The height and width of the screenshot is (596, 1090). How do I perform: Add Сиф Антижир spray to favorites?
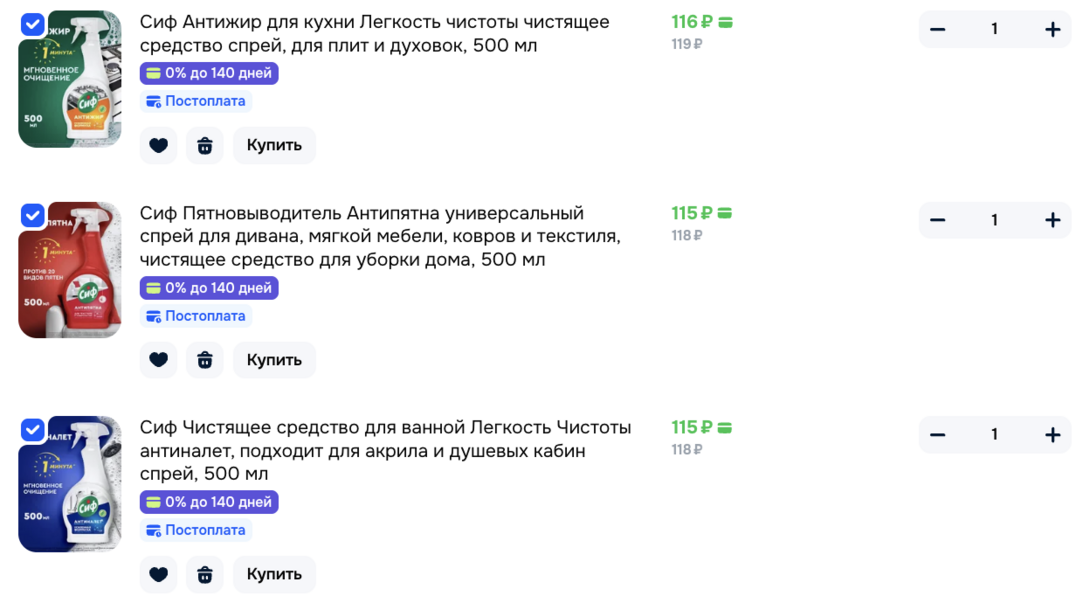[158, 145]
